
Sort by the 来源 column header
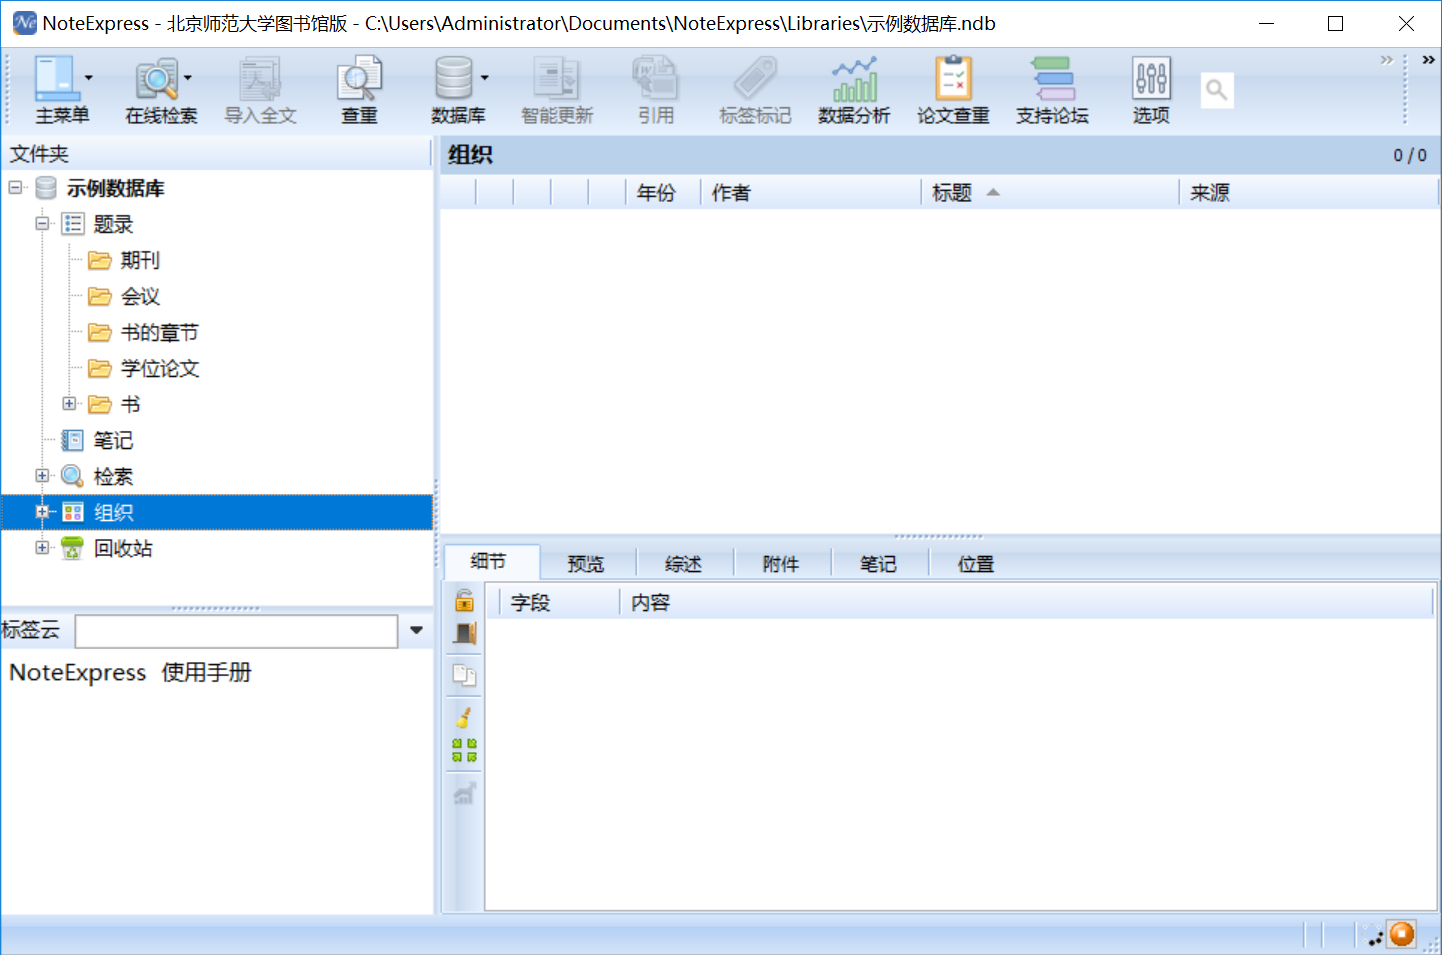1308,192
